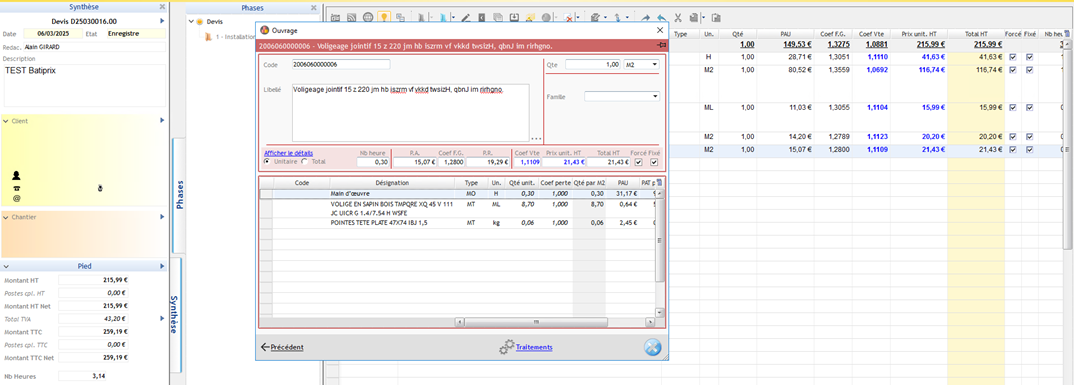Click the blue building toolbar icon
This screenshot has height=385, width=1074.
(442, 17)
